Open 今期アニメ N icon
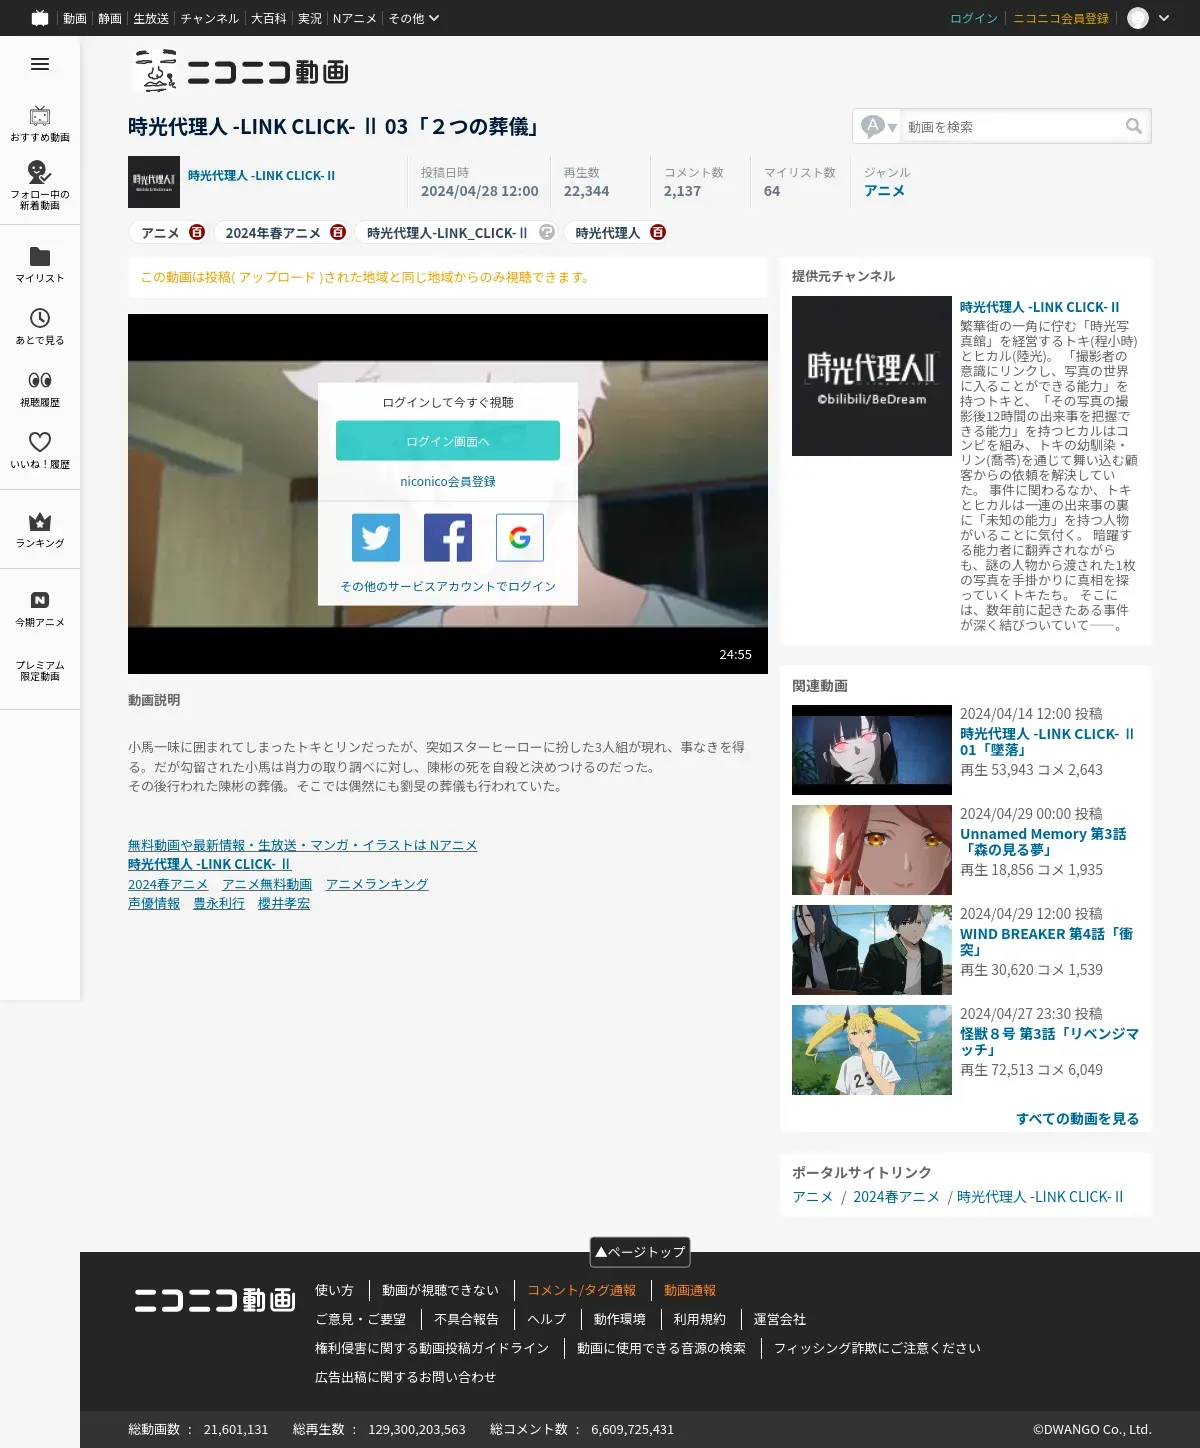 (40, 600)
